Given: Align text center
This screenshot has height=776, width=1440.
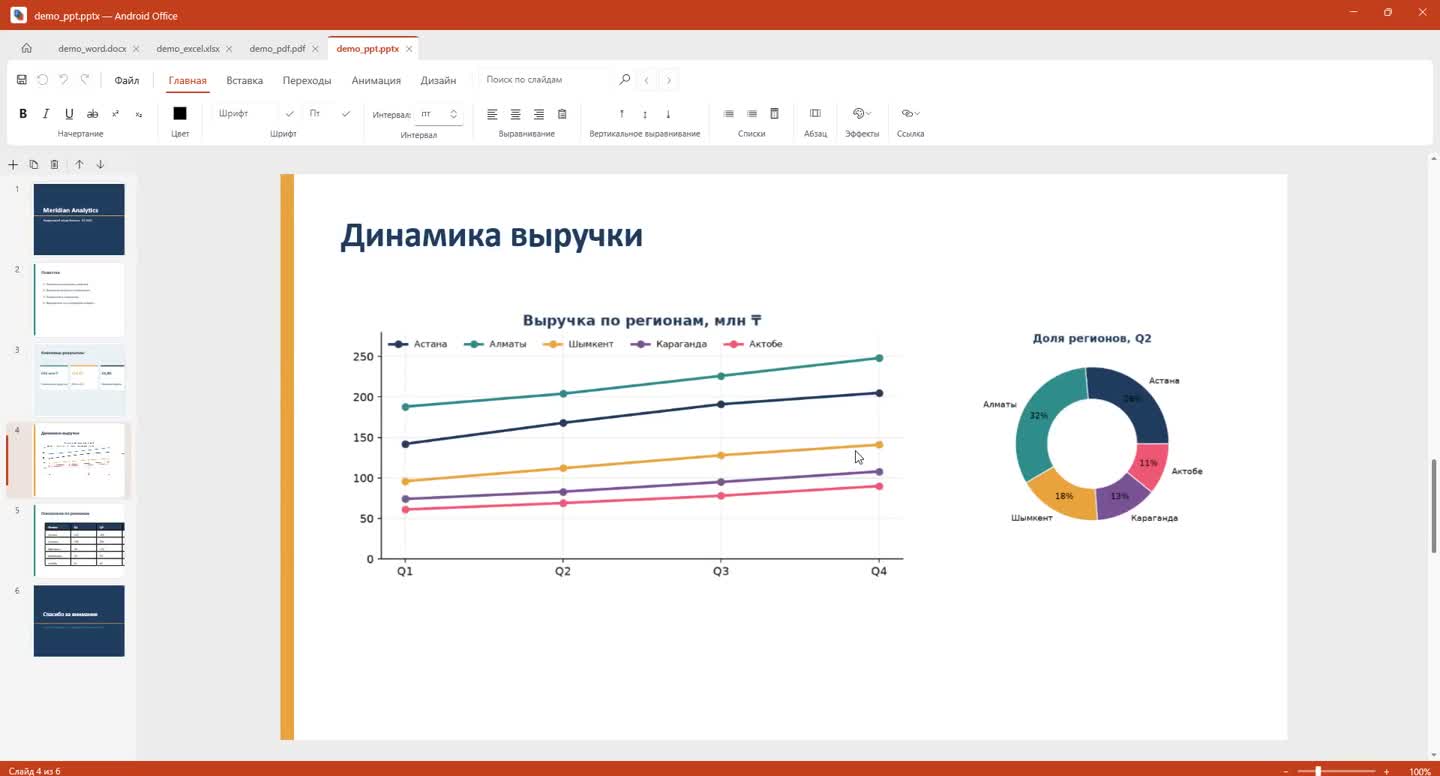Looking at the screenshot, I should [x=515, y=114].
